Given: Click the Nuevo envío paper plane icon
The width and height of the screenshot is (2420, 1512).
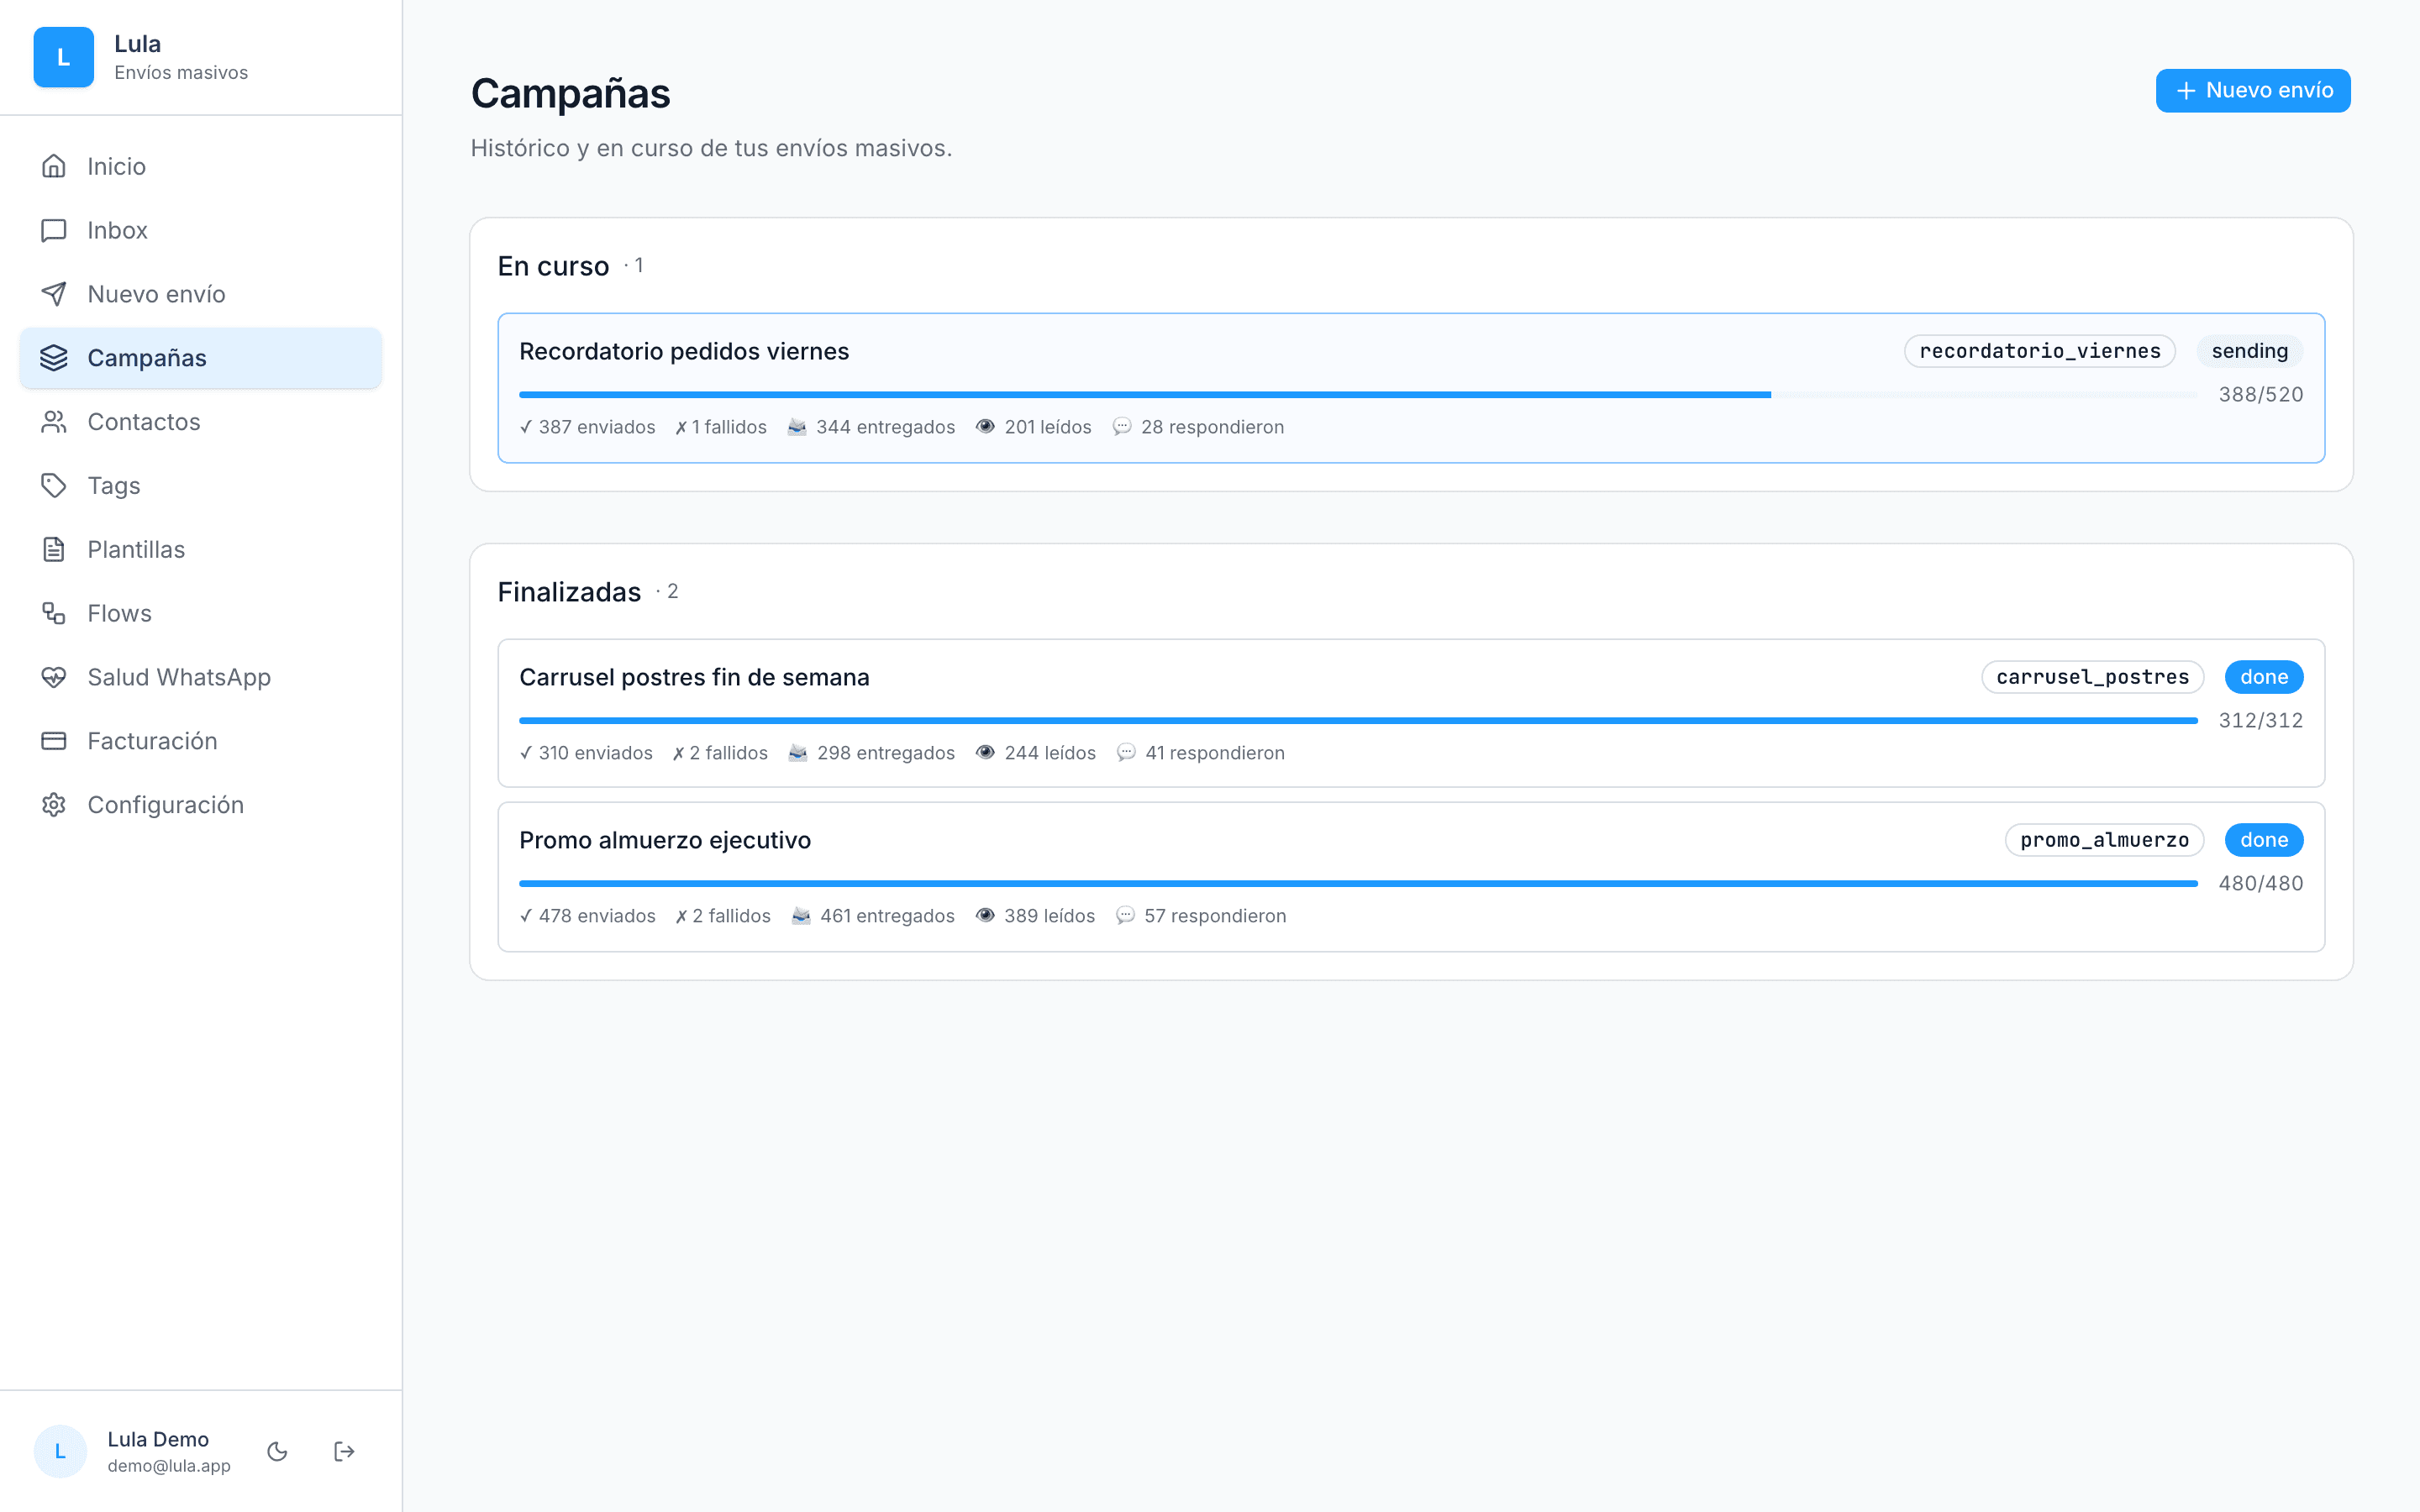Looking at the screenshot, I should click(x=54, y=294).
